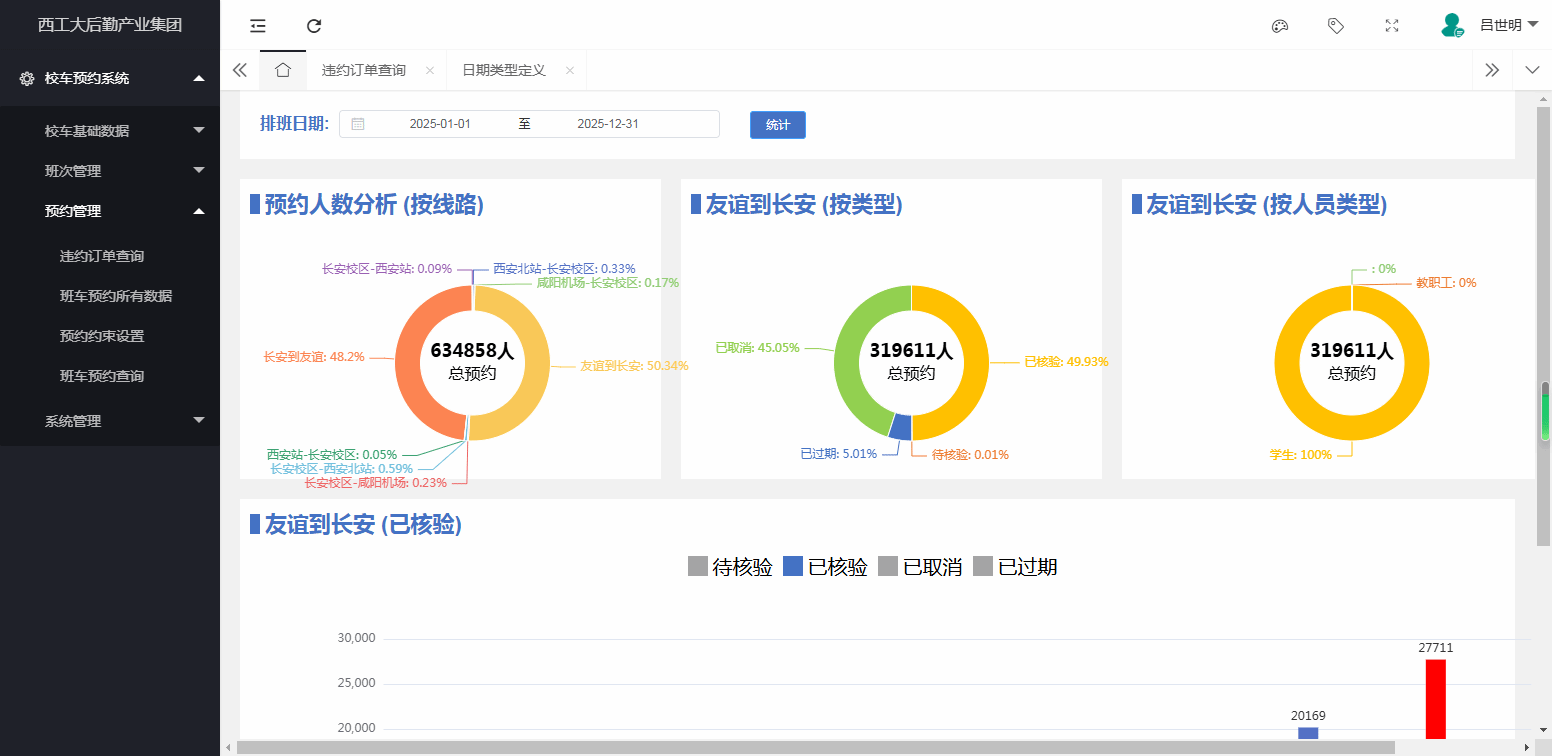Toggle the 已核验 legend series
The width and height of the screenshot is (1552, 756).
pyautogui.click(x=825, y=567)
